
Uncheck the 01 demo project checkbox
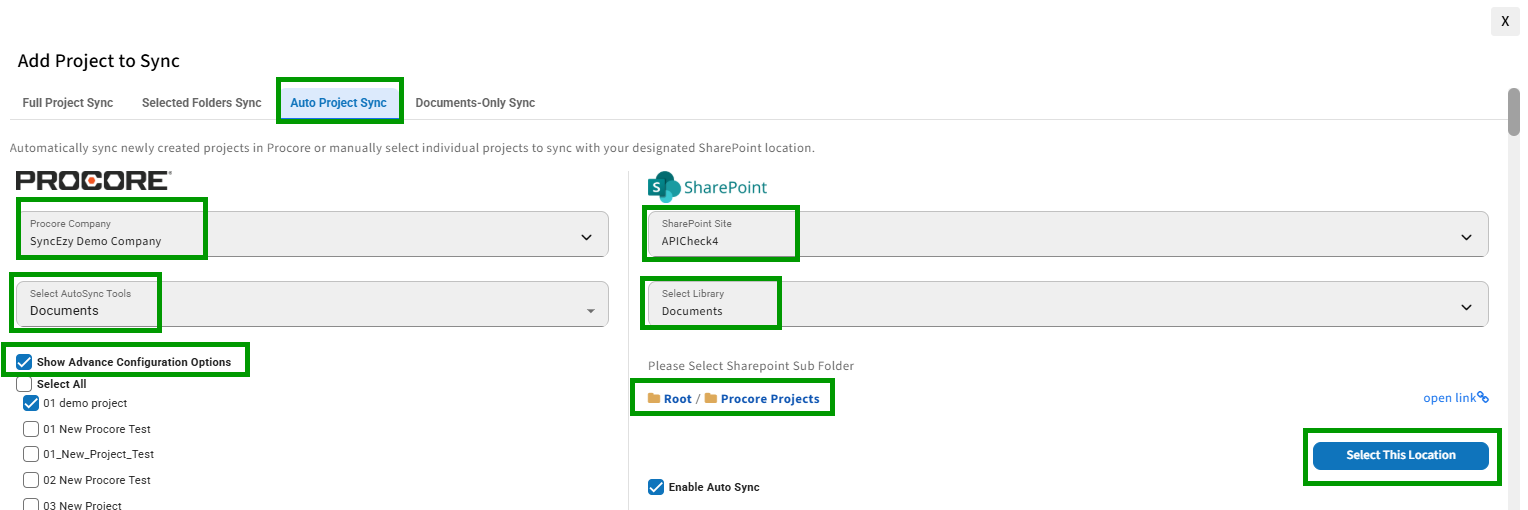coord(31,403)
